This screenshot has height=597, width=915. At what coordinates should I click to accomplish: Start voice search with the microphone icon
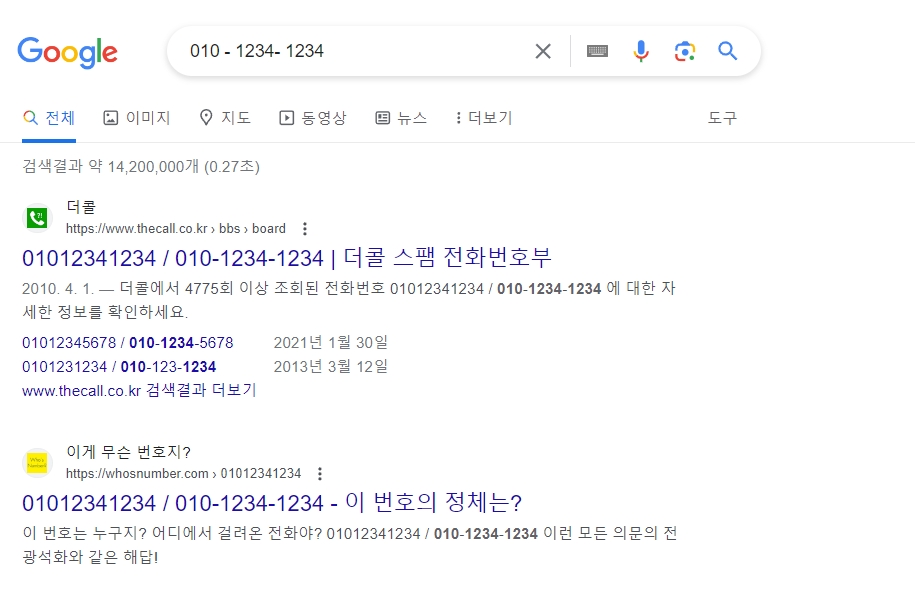pyautogui.click(x=641, y=50)
